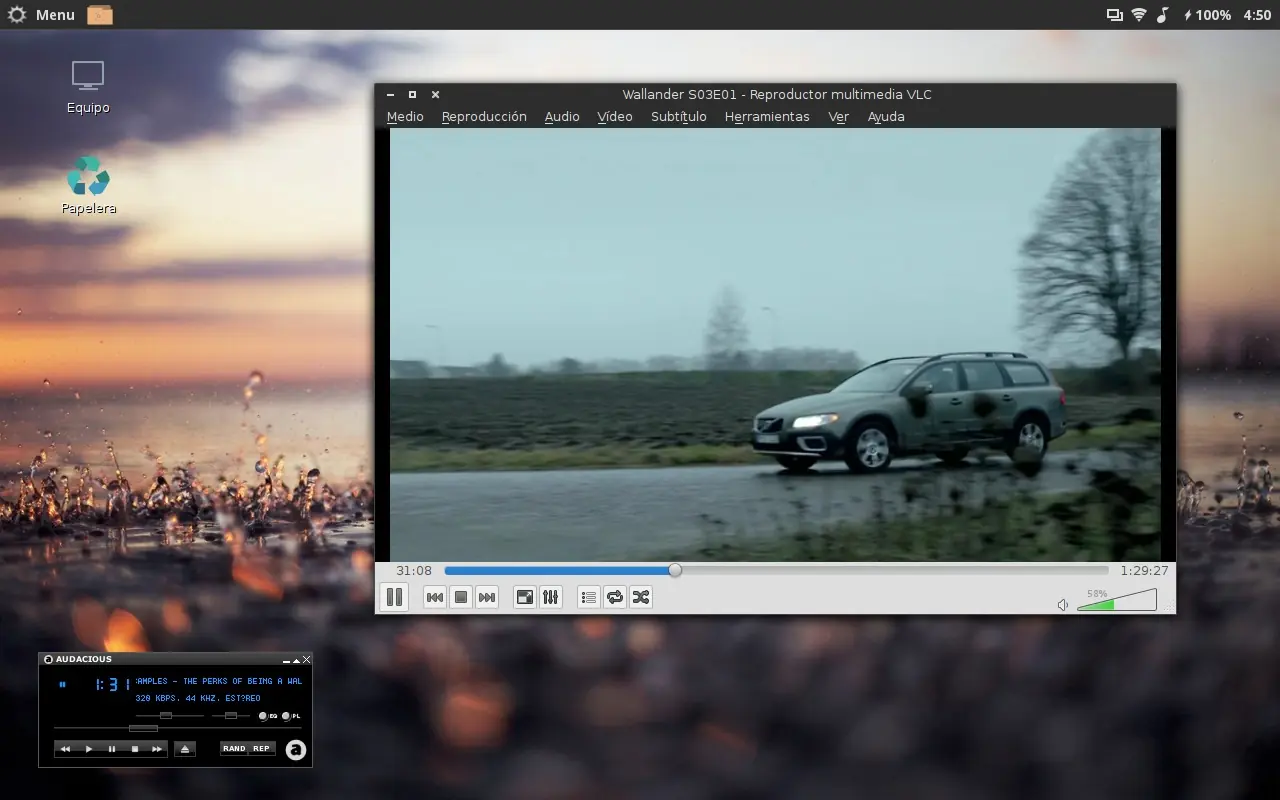Click the display switcher tray icon
1280x800 pixels.
(1114, 15)
